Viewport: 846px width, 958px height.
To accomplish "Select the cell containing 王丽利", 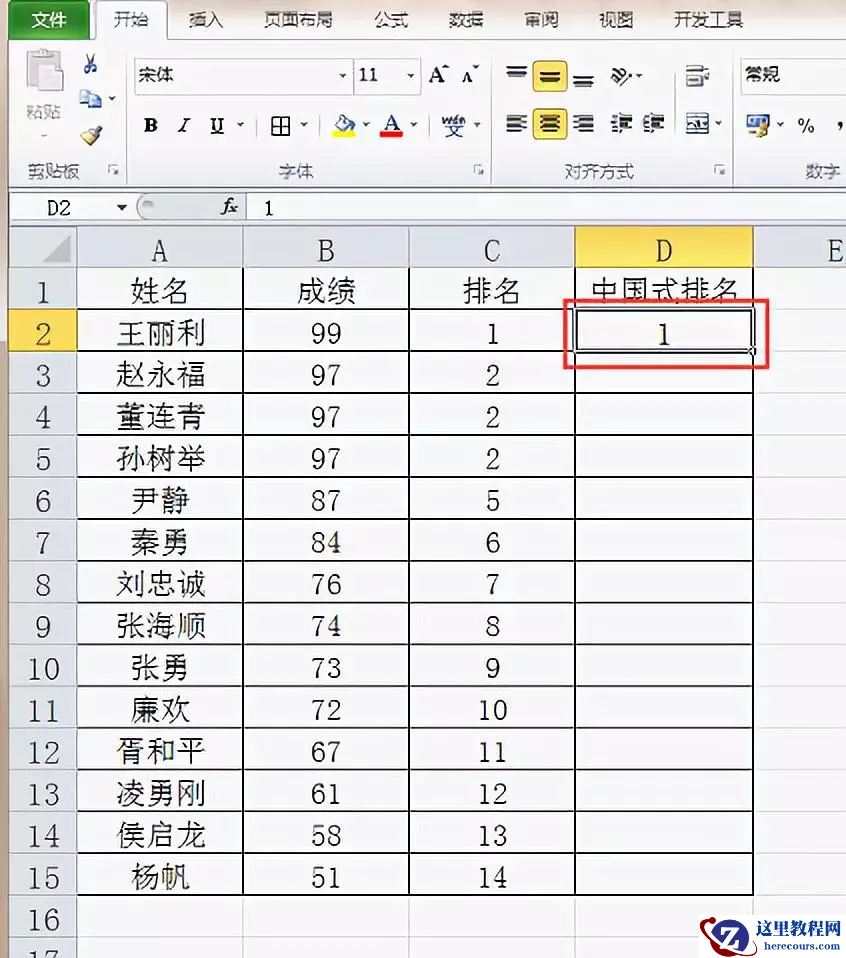I will 160,332.
